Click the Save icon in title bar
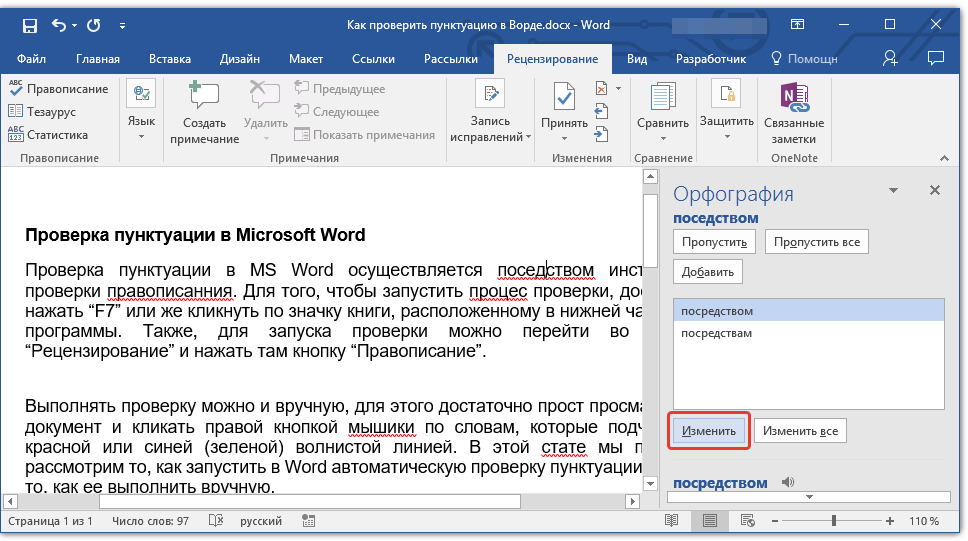The height and width of the screenshot is (541, 968). 30,24
